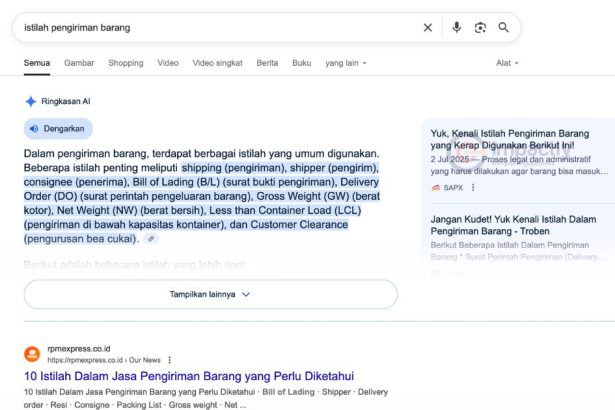This screenshot has width=615, height=410.
Task: Expand AI summary with Tampilkan lainnya
Action: pyautogui.click(x=211, y=294)
